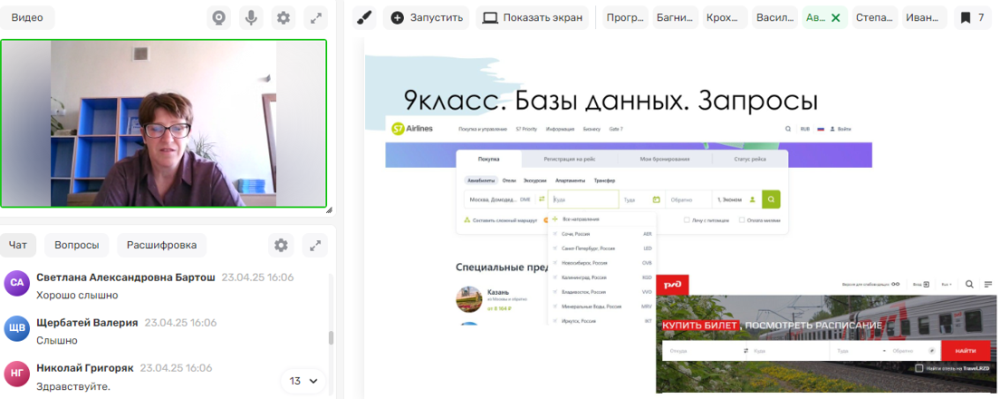Select the S7 Регистрация на рейс tab
This screenshot has width=1000, height=399.
click(570, 159)
